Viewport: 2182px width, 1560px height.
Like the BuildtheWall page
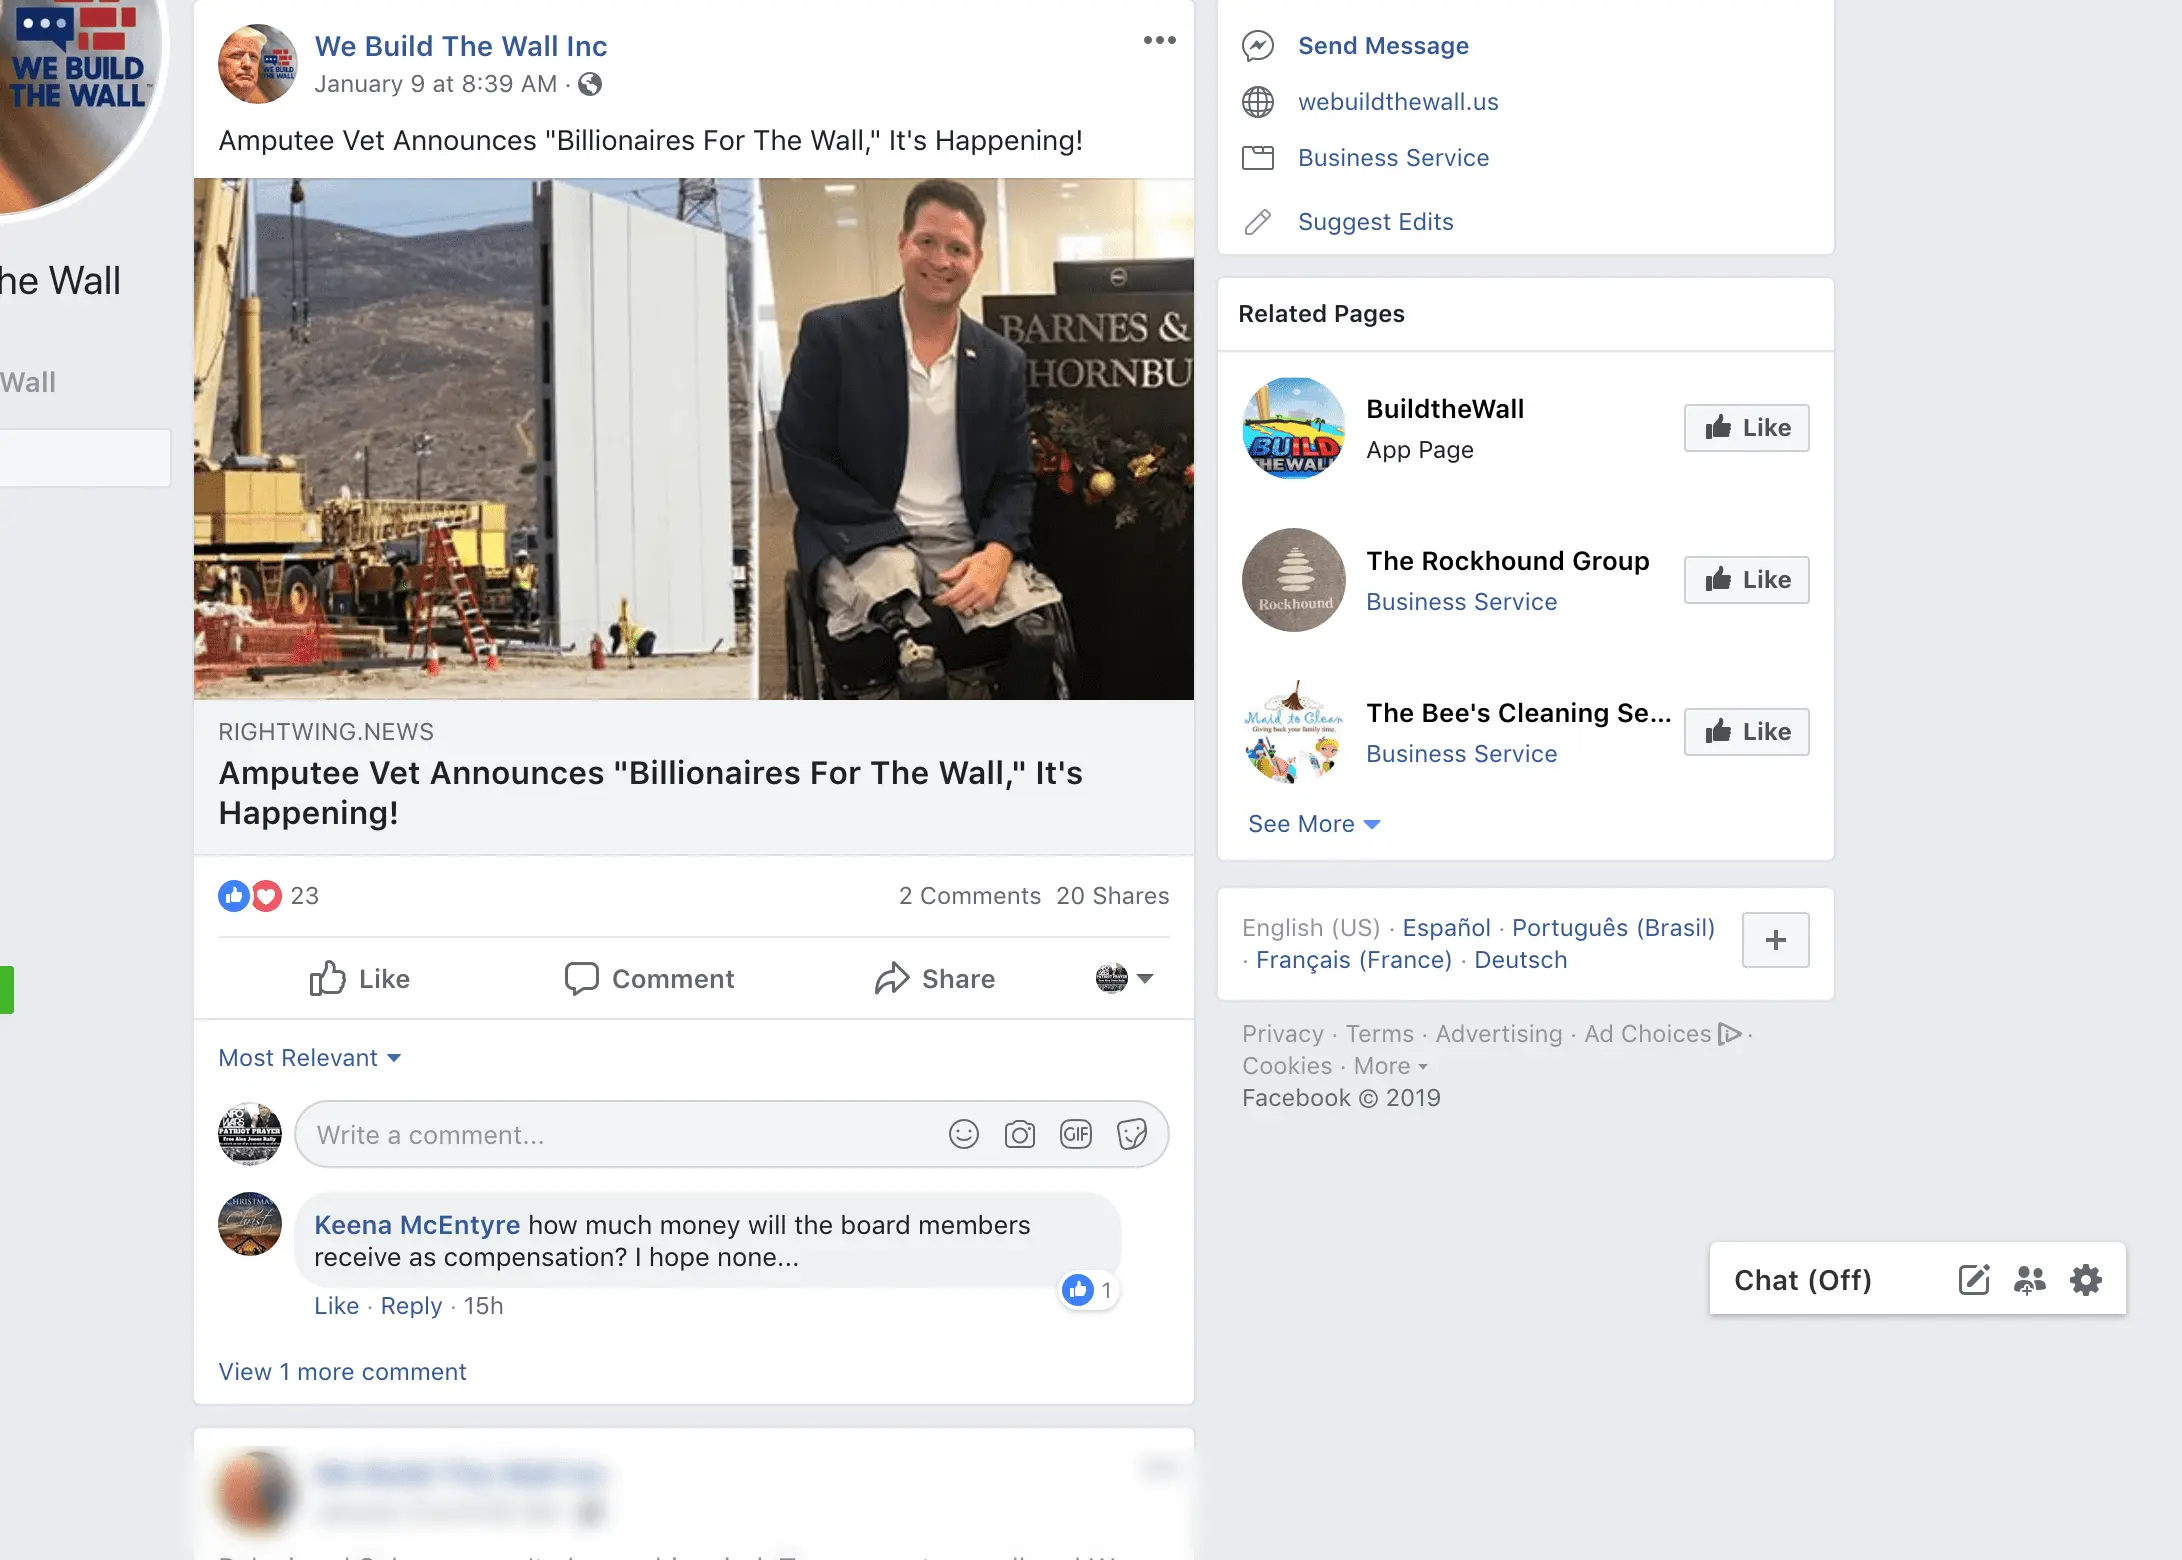[1746, 428]
